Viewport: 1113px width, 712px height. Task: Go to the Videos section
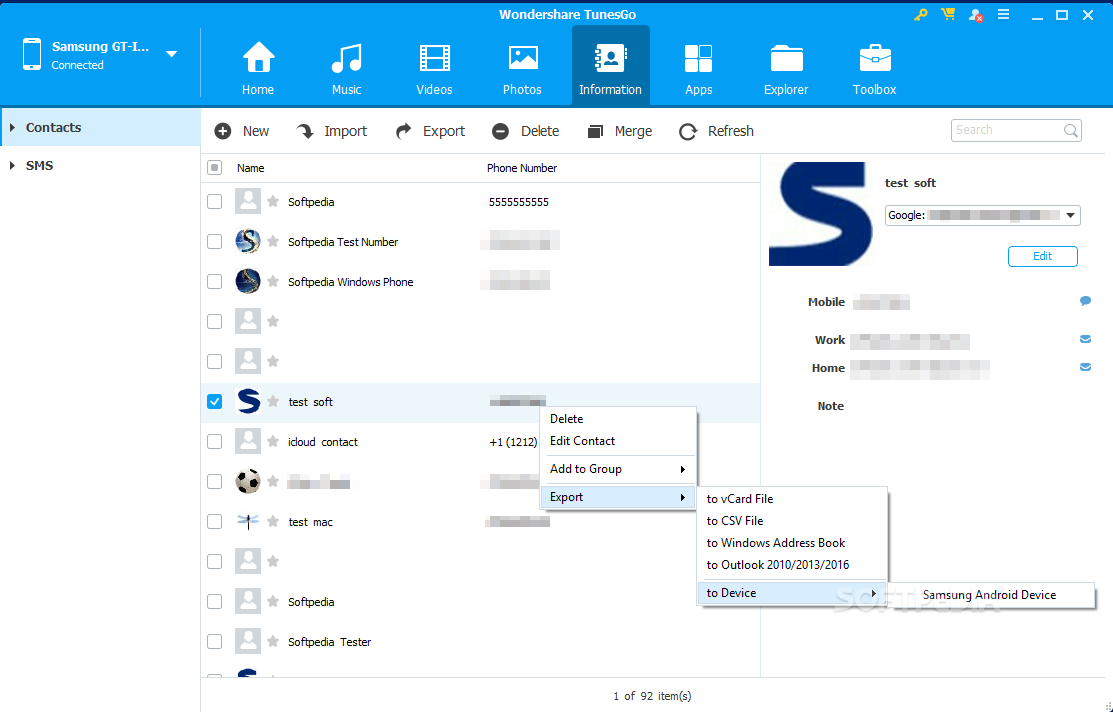tap(434, 69)
